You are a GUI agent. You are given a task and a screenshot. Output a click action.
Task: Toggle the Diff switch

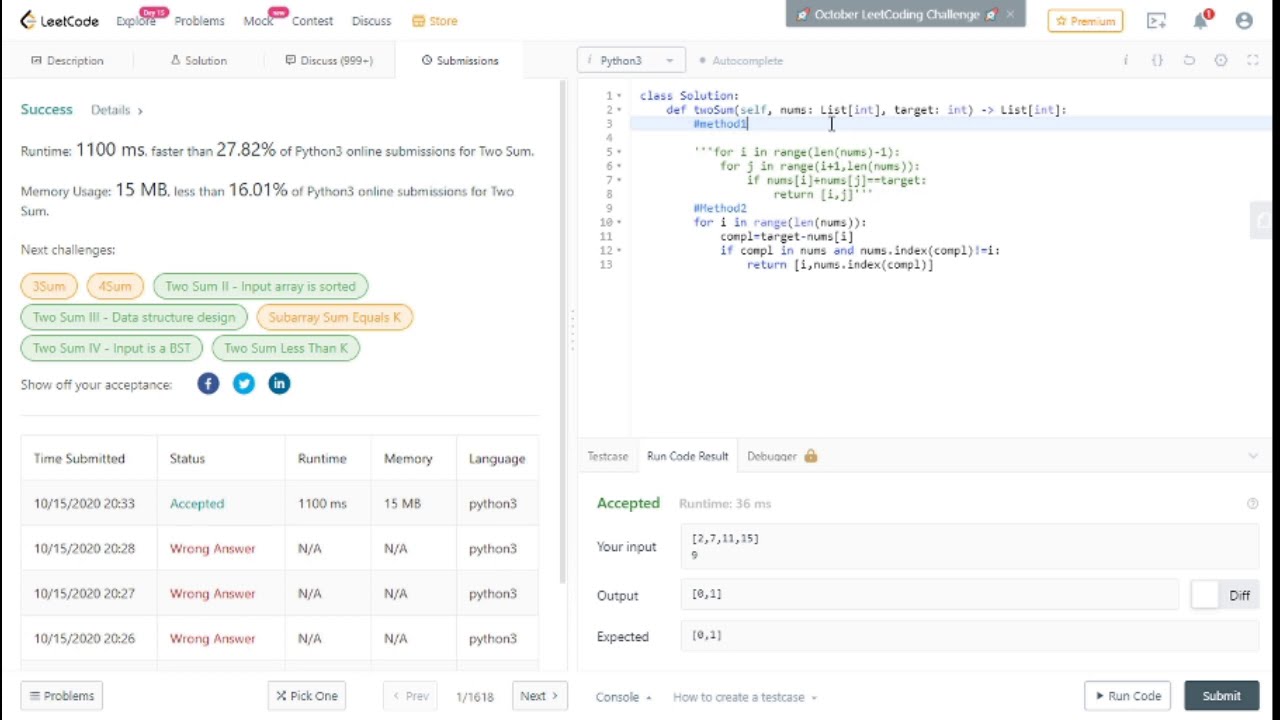[x=1206, y=595]
